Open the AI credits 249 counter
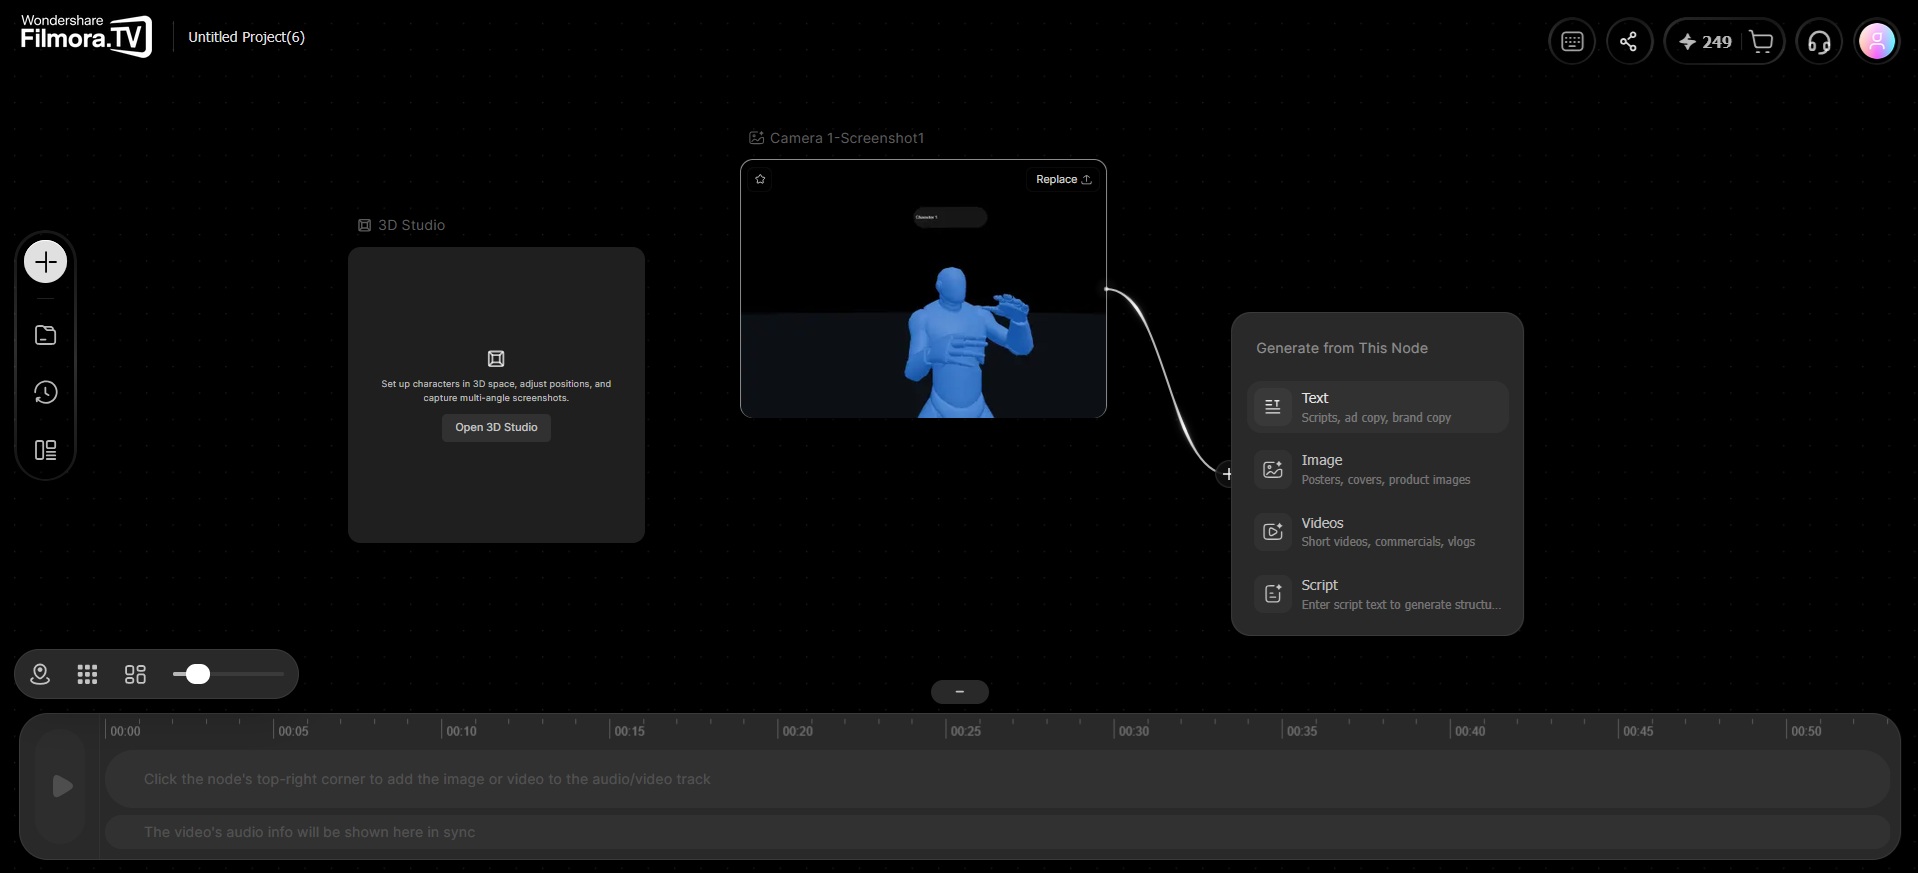 [1705, 42]
